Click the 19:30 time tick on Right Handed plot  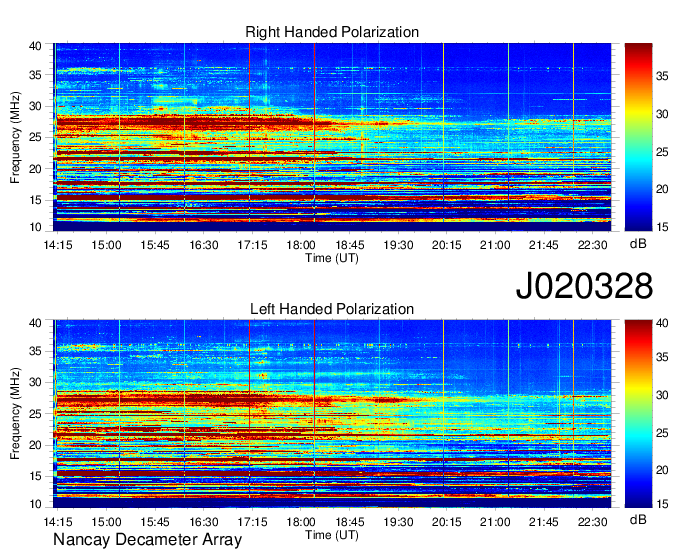click(x=398, y=245)
